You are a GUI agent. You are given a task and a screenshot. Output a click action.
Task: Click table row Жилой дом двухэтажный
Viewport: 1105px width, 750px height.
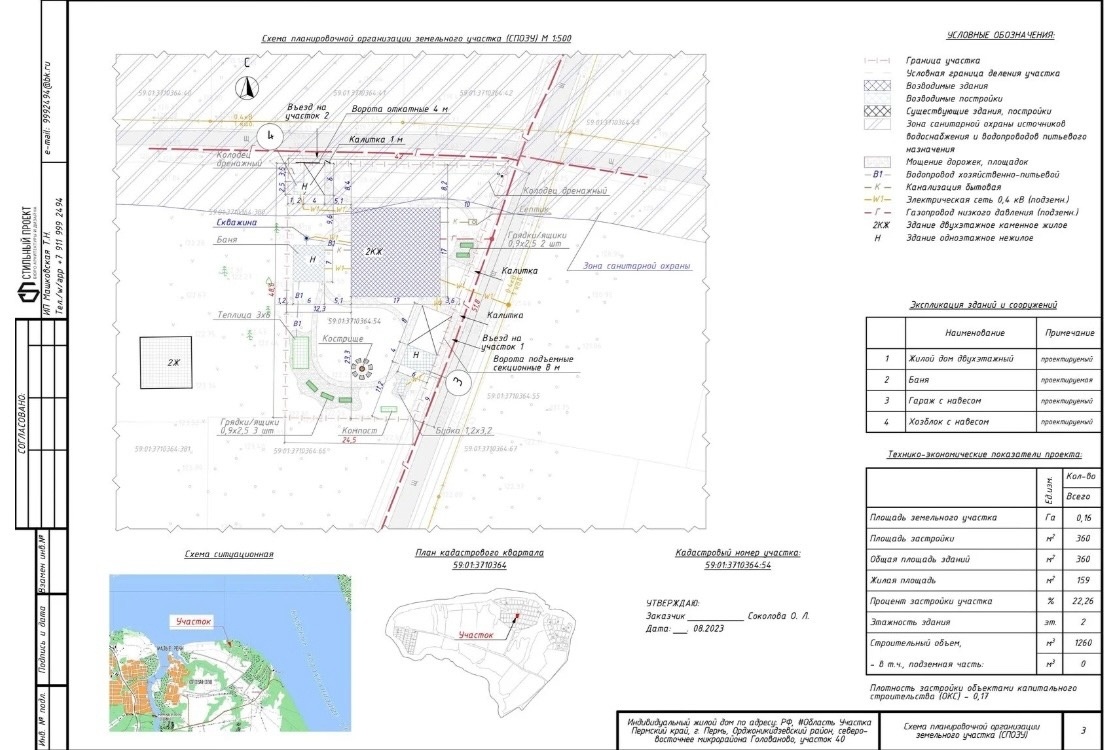pos(983,358)
